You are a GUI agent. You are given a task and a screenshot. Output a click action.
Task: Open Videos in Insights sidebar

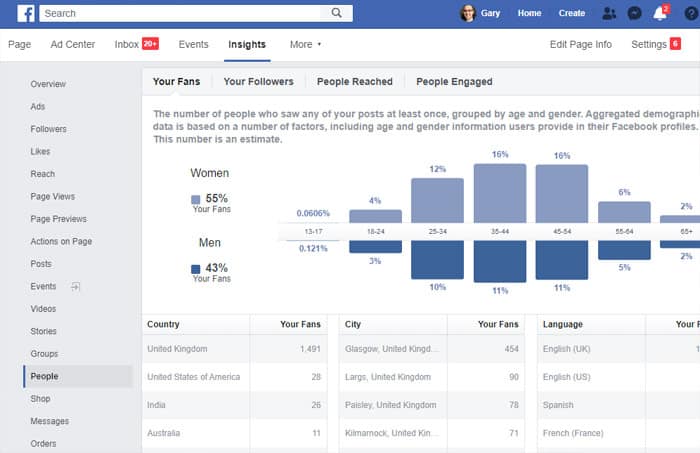pos(43,308)
